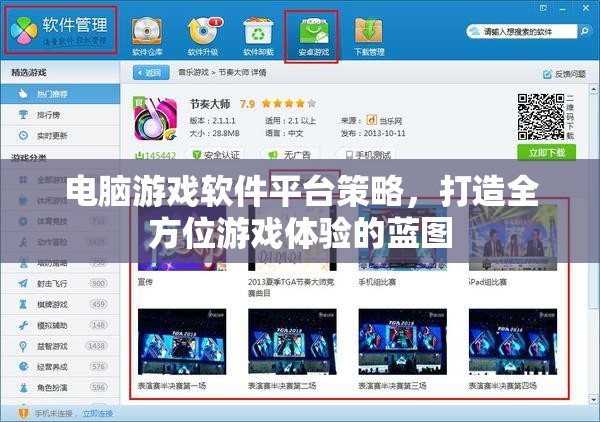Click the 模拟辅助 wrench icon
The width and height of the screenshot is (600, 422).
(x=23, y=325)
